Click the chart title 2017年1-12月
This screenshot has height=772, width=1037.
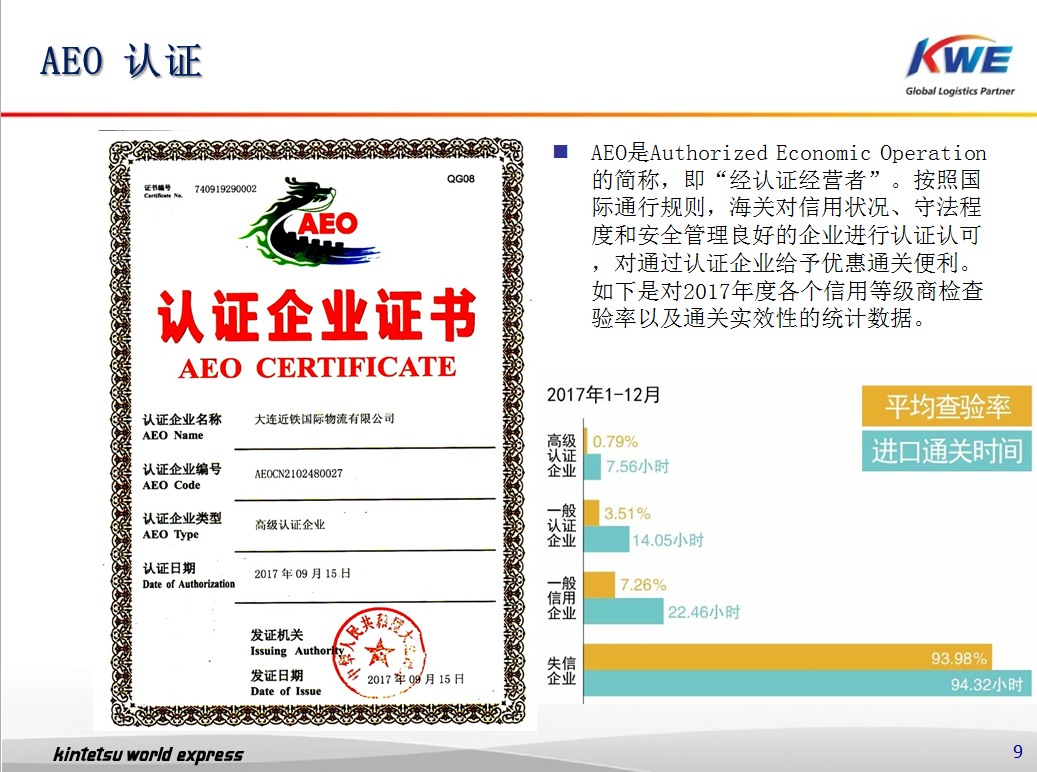603,395
